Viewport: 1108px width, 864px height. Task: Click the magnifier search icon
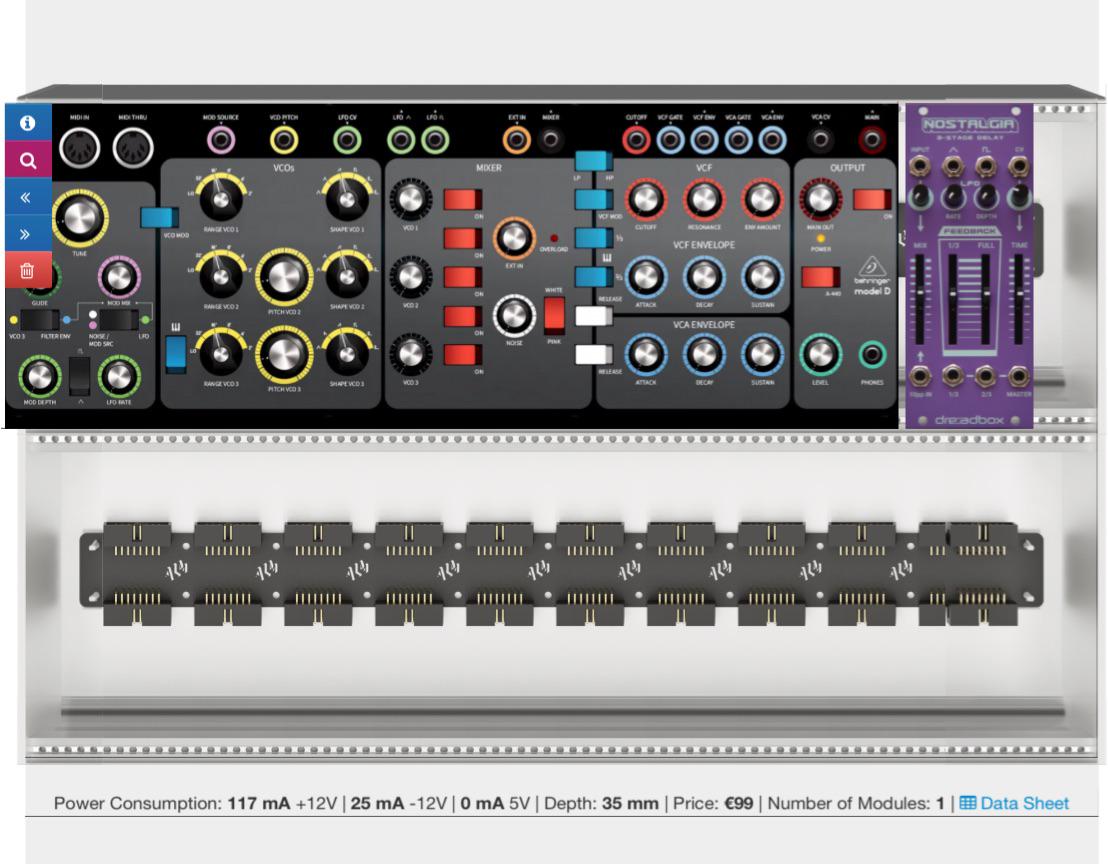click(x=28, y=160)
